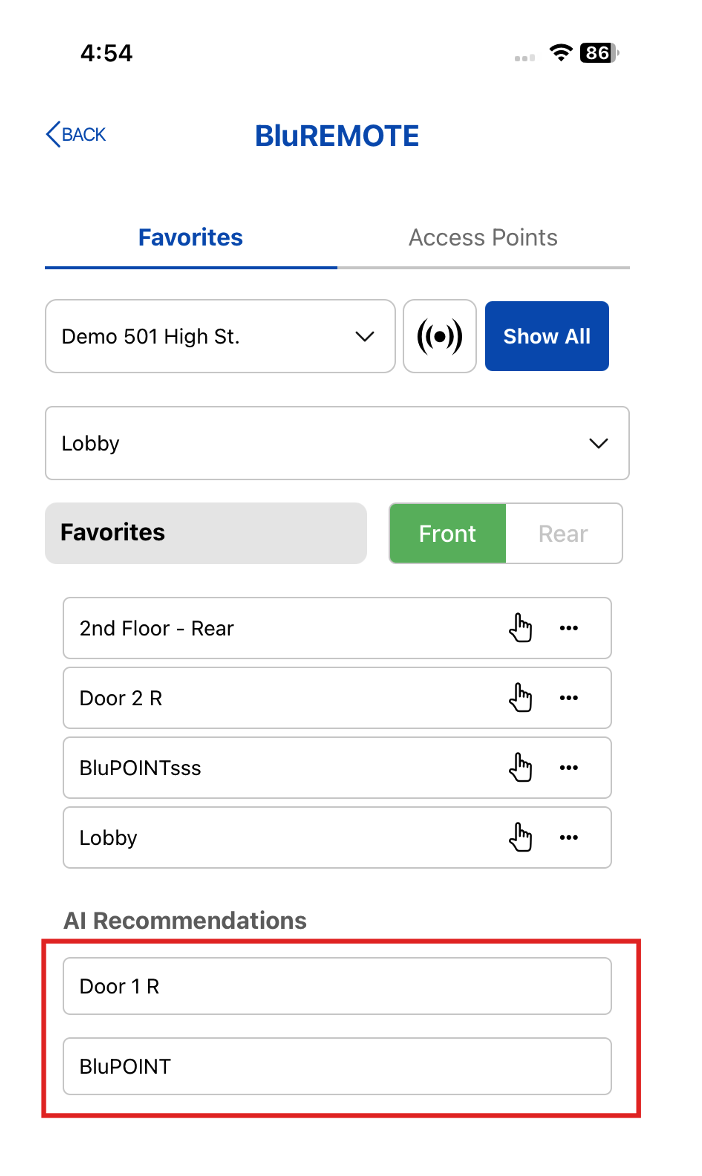
Task: Tap hand icon for 2nd Floor - Rear
Action: 521,628
